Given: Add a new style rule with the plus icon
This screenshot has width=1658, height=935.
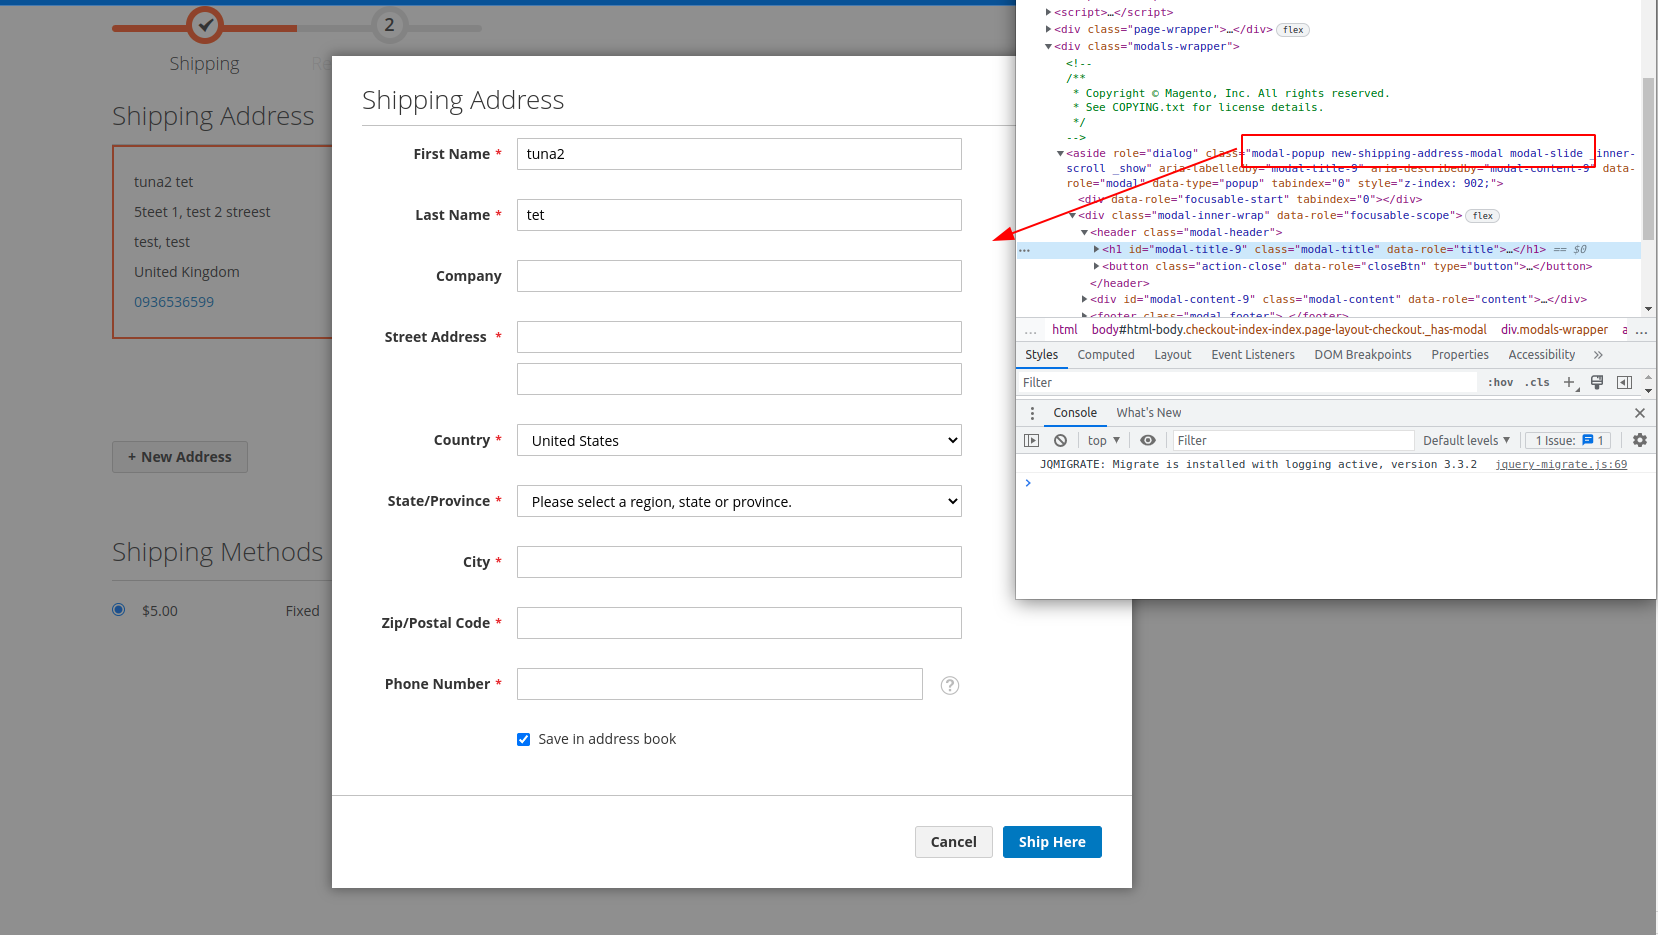Looking at the screenshot, I should (1569, 382).
